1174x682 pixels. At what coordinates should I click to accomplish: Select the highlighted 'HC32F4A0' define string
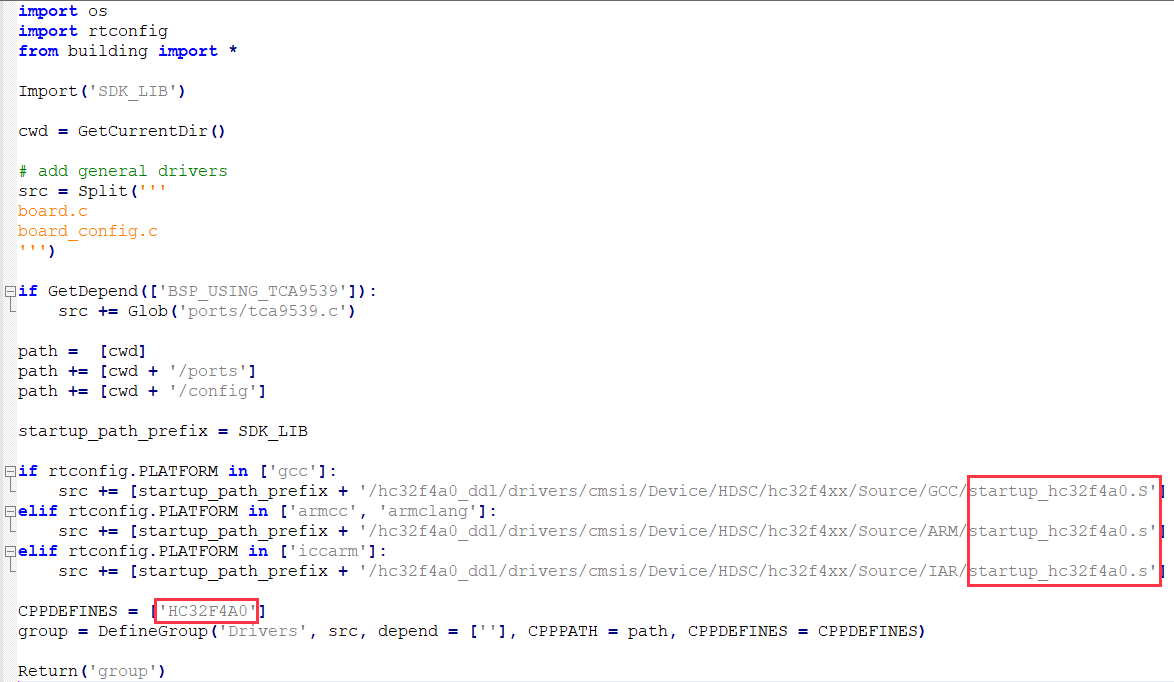pos(207,611)
